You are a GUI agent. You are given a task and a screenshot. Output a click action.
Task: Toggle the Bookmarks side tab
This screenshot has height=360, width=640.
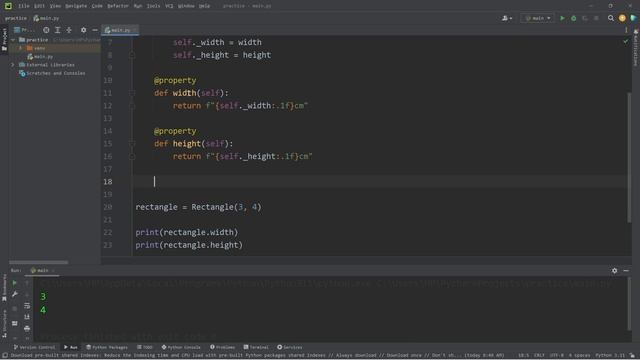tap(4, 288)
